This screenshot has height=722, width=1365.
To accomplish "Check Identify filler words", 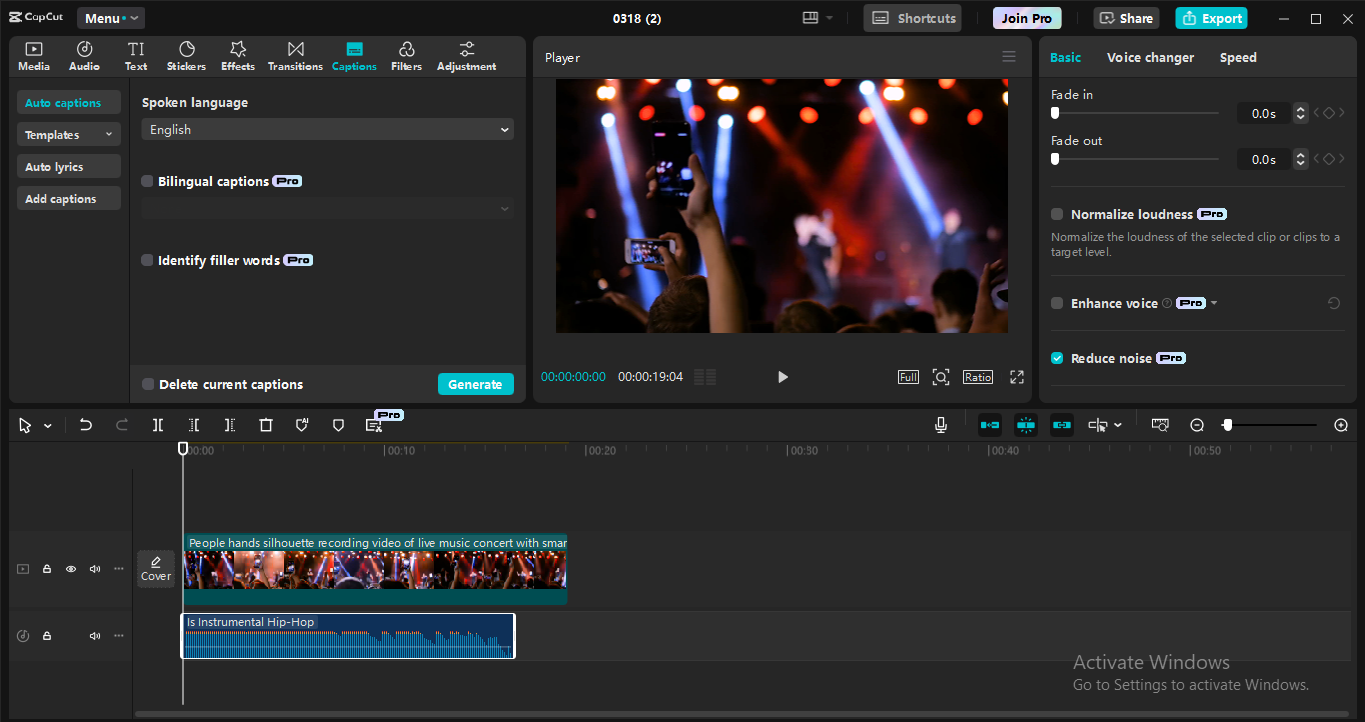I will (x=147, y=259).
